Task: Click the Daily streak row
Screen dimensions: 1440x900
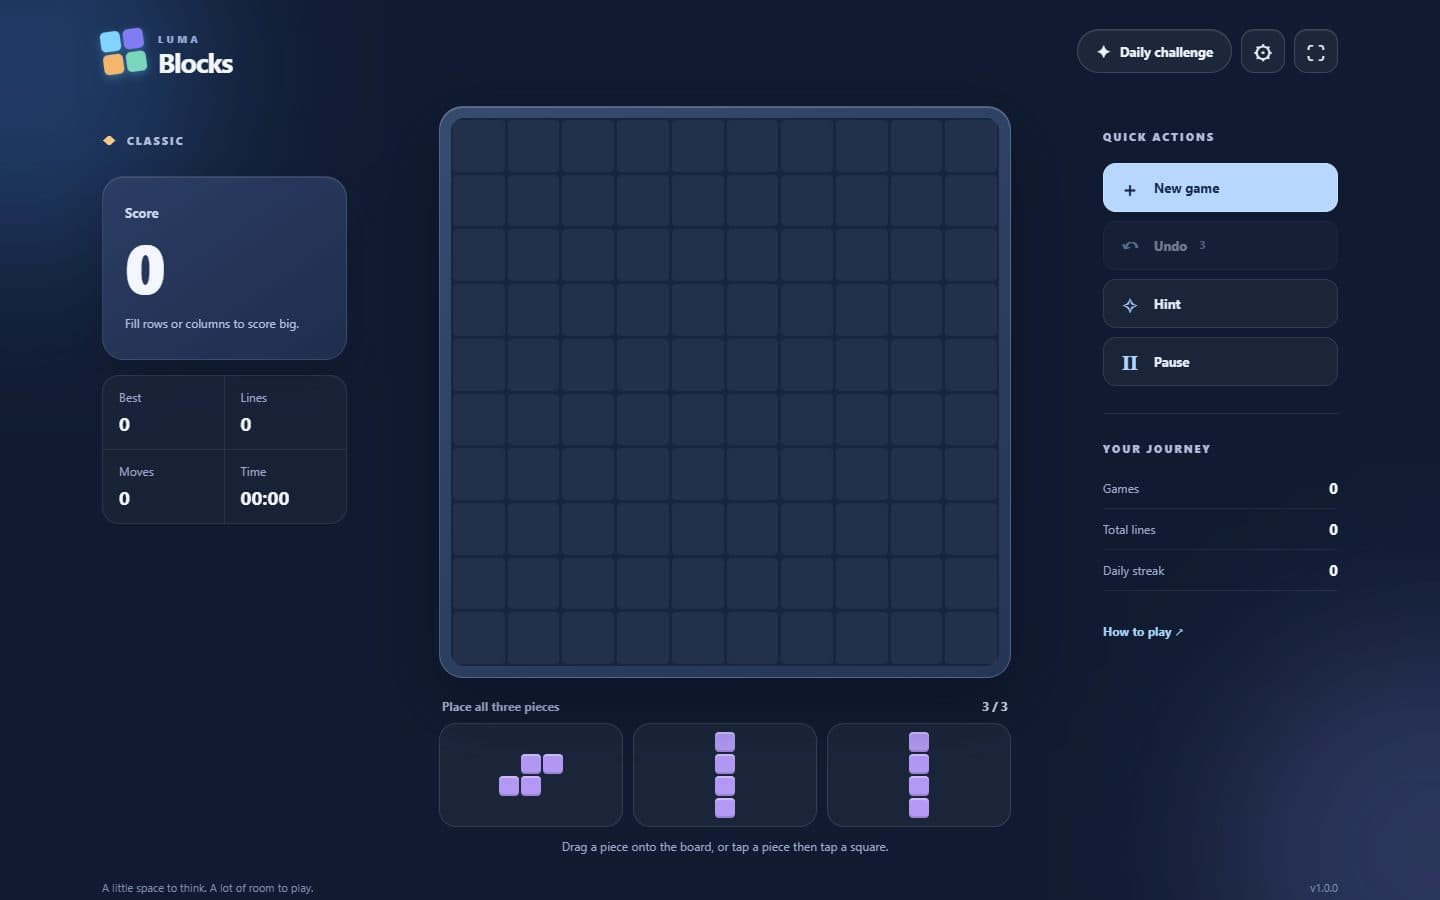Action: coord(1220,571)
